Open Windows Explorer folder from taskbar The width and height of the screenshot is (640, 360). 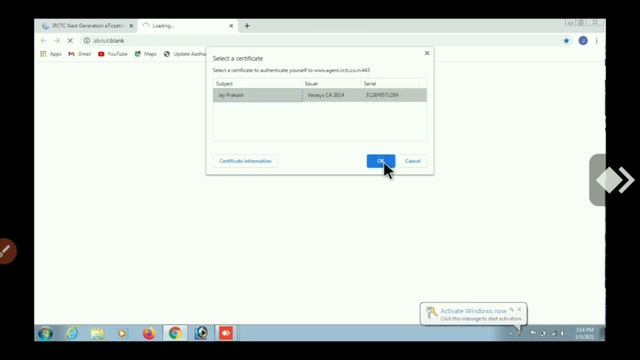(97, 333)
